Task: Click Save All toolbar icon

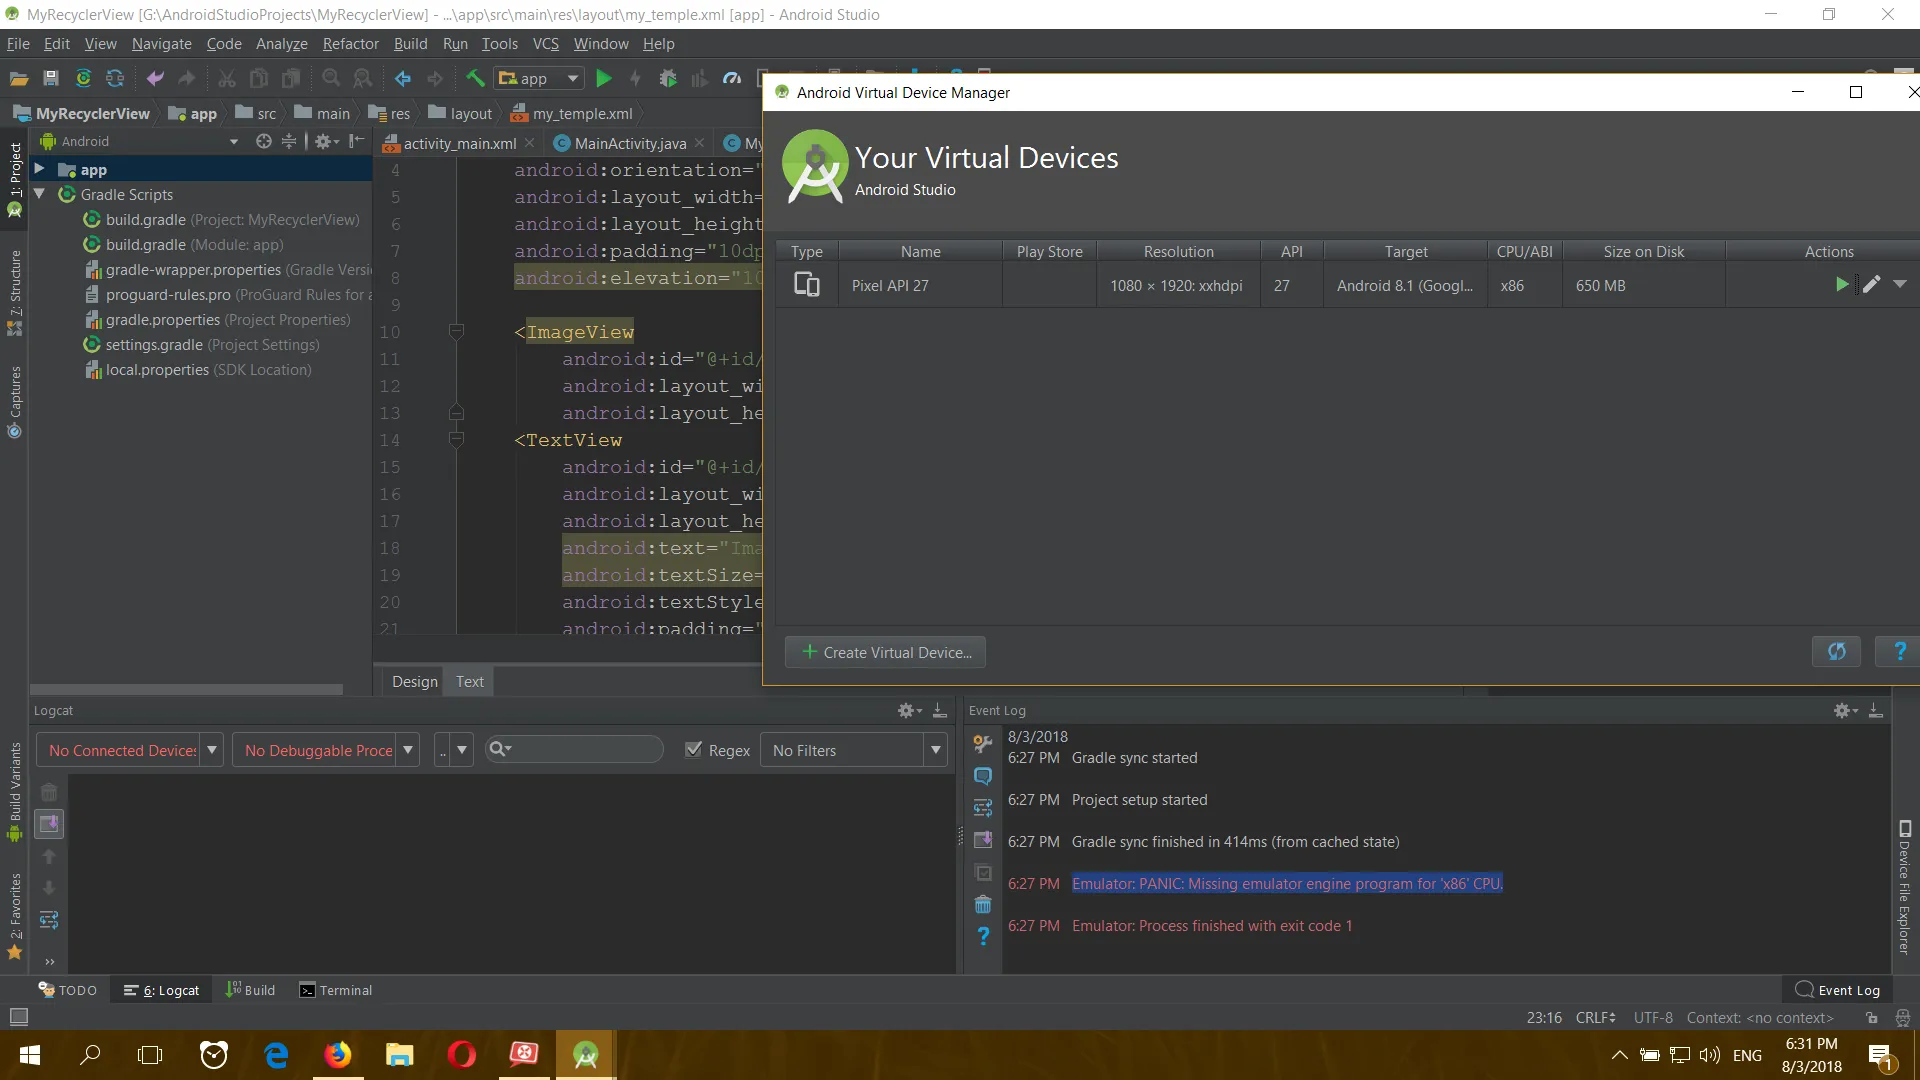Action: [51, 78]
